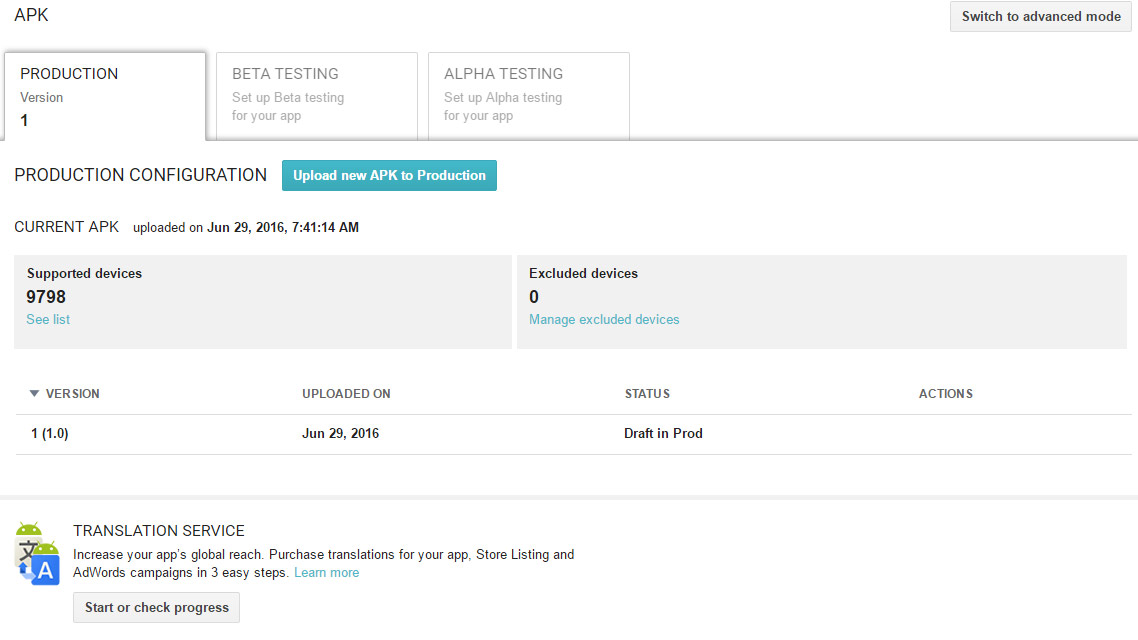Screen dimensions: 1138x640
Task: Click the ACTIONS column header
Action: pos(945,394)
